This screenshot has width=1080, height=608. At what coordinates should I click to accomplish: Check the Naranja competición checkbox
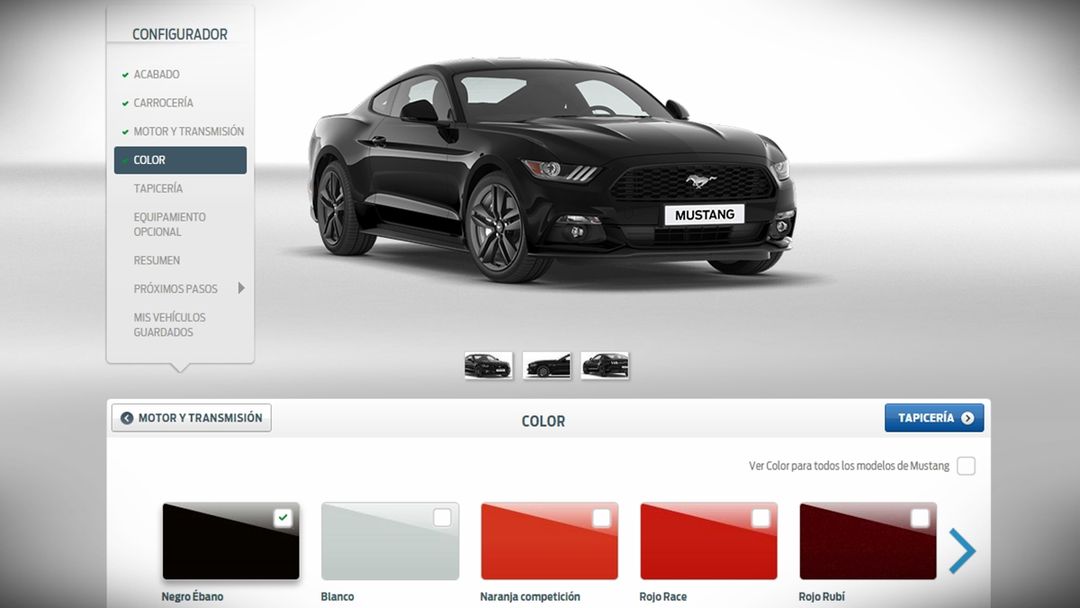(601, 518)
